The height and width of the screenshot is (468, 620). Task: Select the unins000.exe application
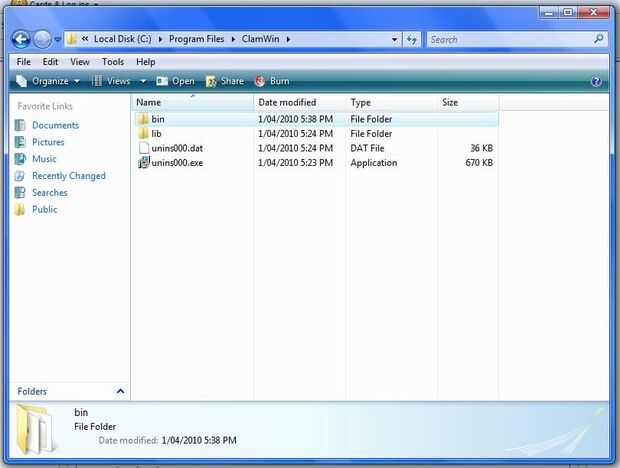coord(177,163)
